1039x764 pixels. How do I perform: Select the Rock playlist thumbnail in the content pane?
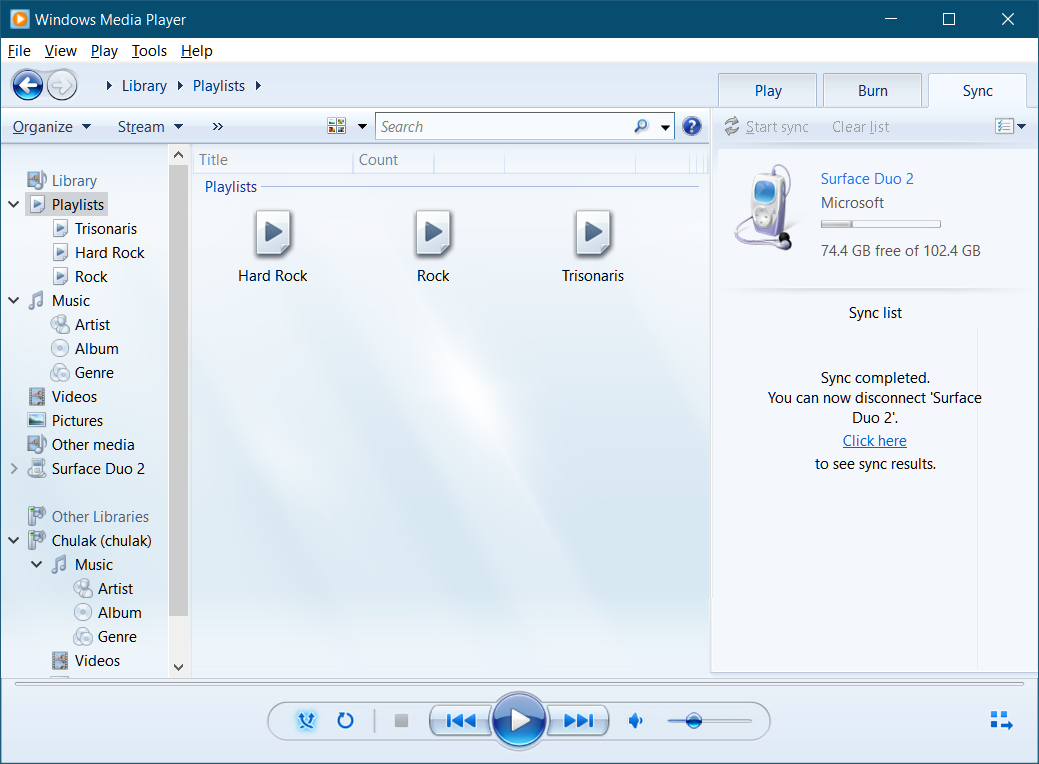coord(433,247)
